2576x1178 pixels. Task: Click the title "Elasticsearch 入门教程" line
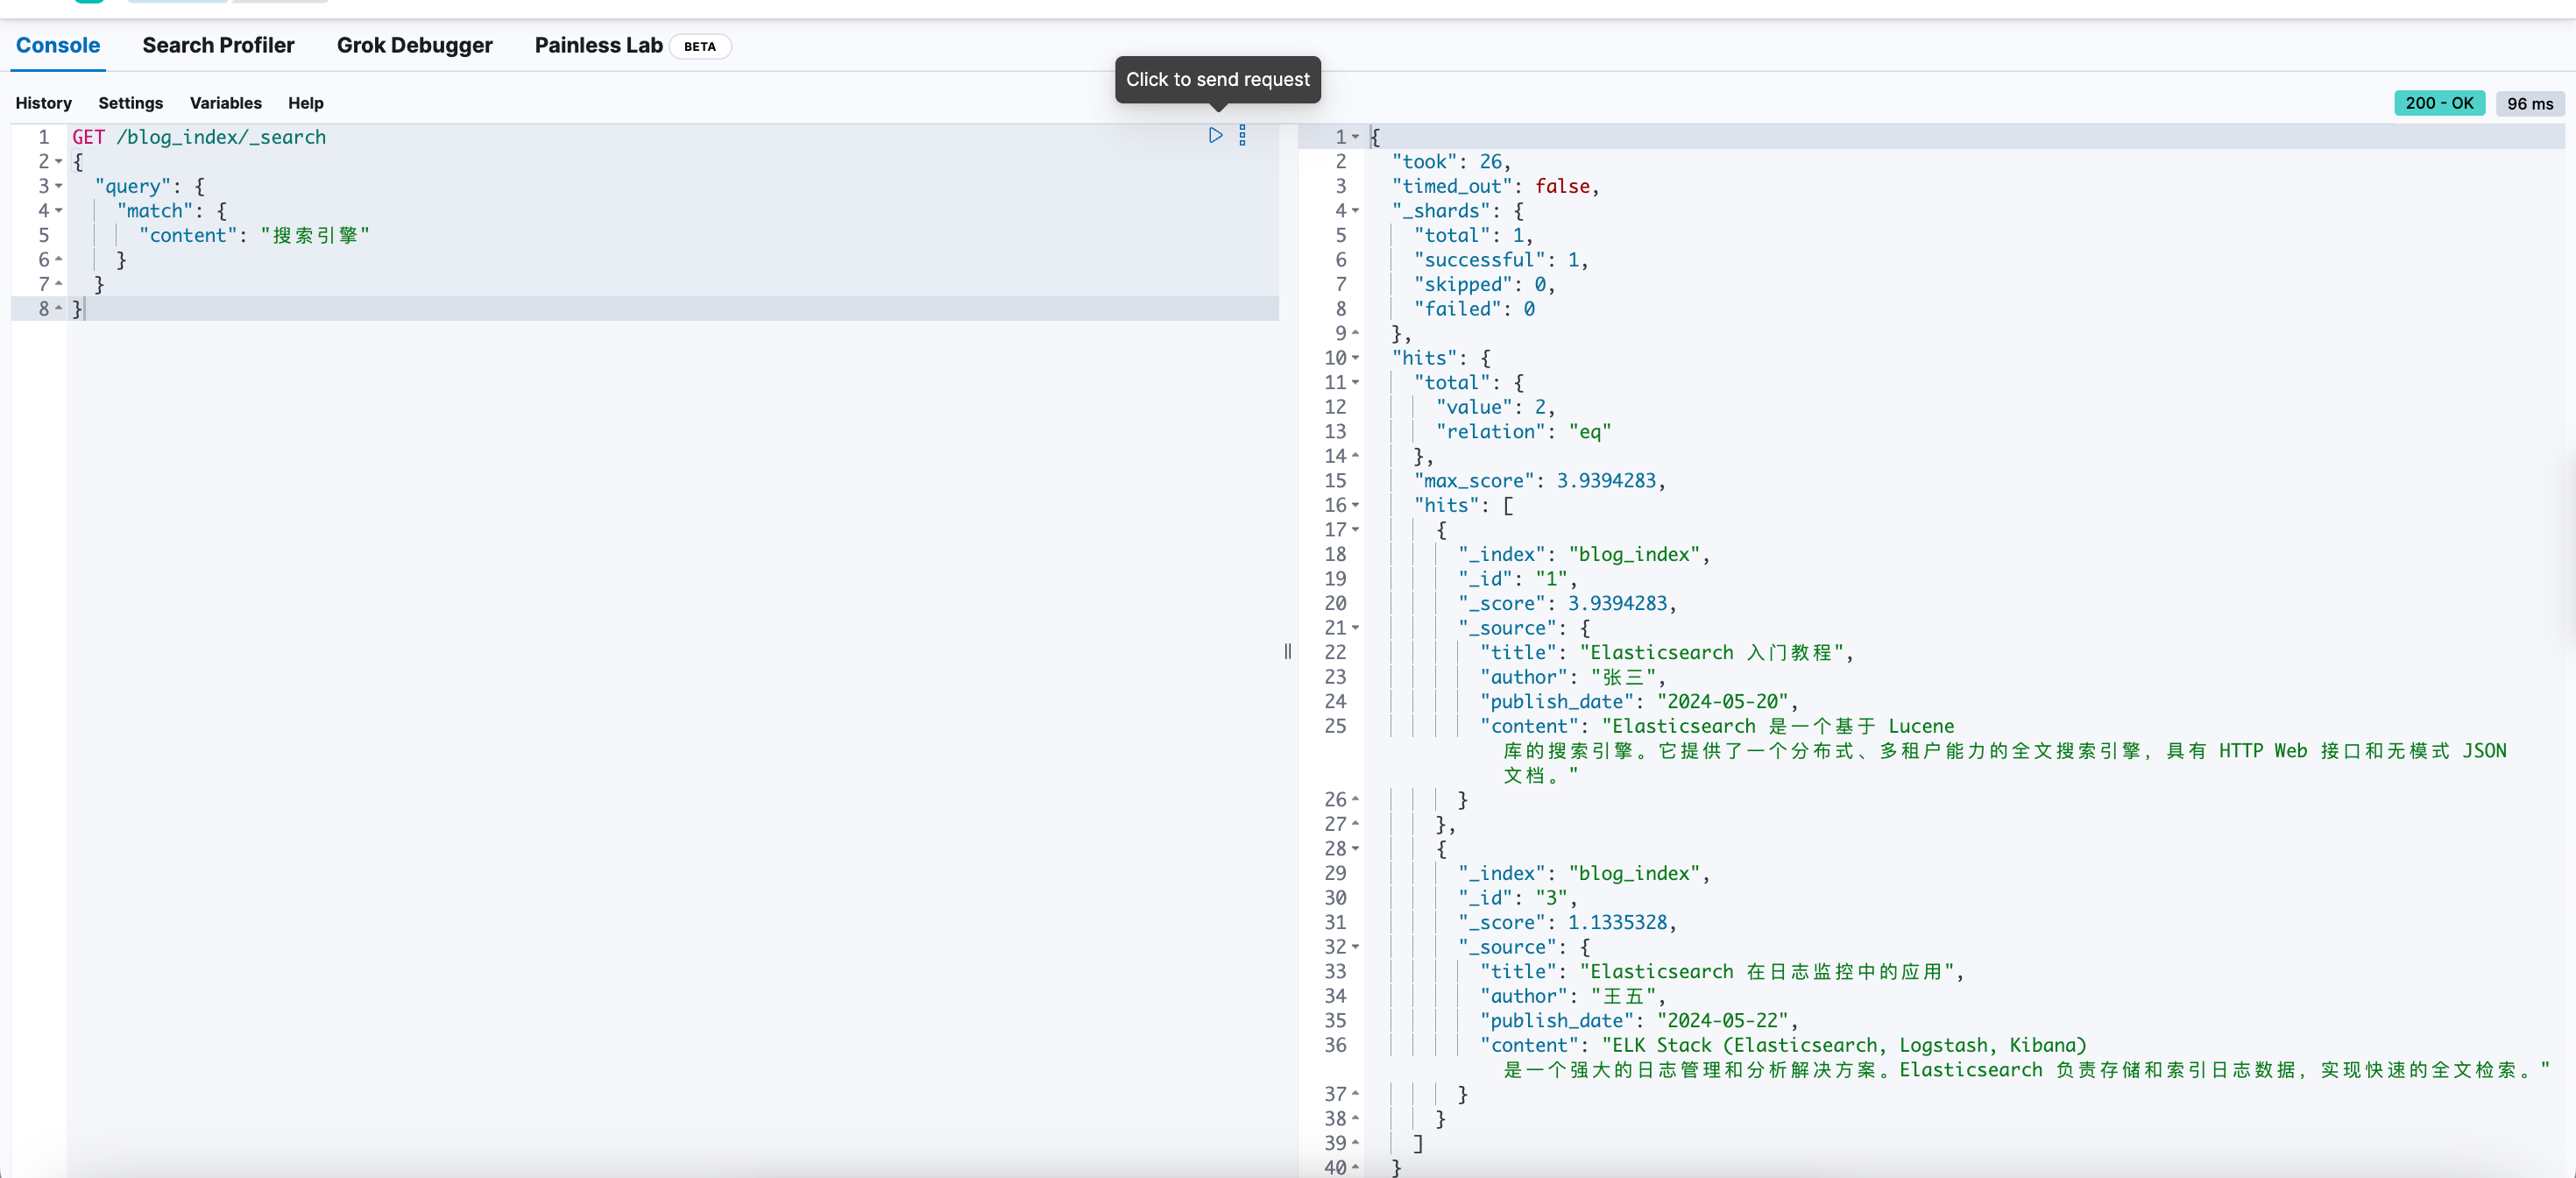coord(1666,653)
